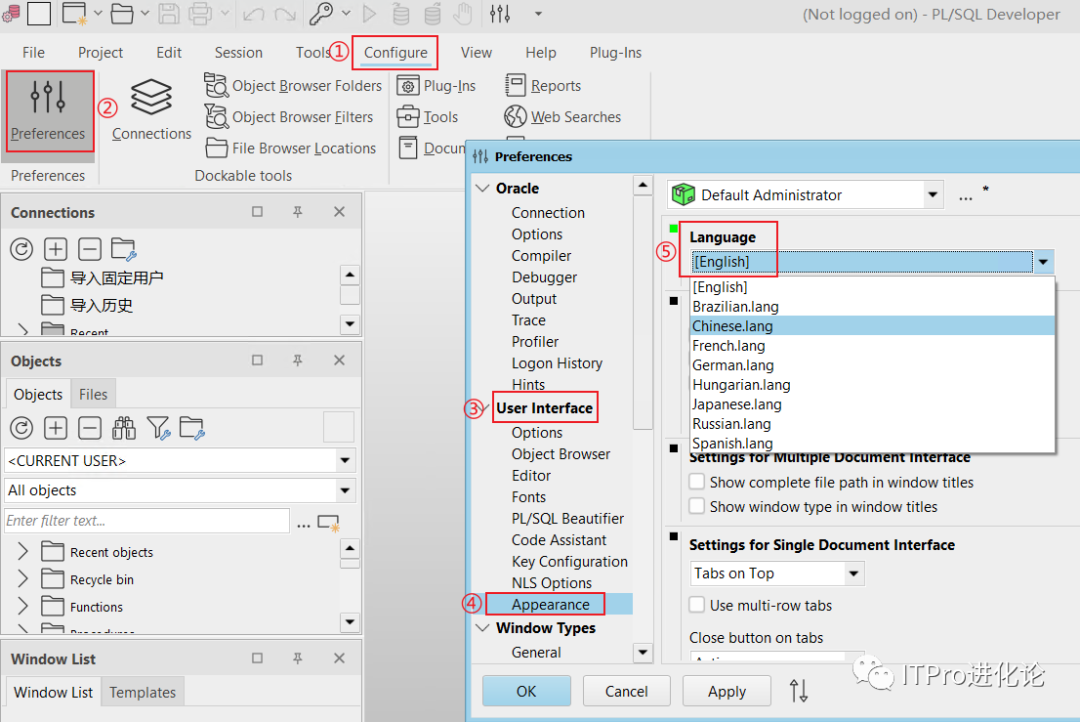1080x722 pixels.
Task: Click the save disk icon in title toolbar
Action: [x=169, y=13]
